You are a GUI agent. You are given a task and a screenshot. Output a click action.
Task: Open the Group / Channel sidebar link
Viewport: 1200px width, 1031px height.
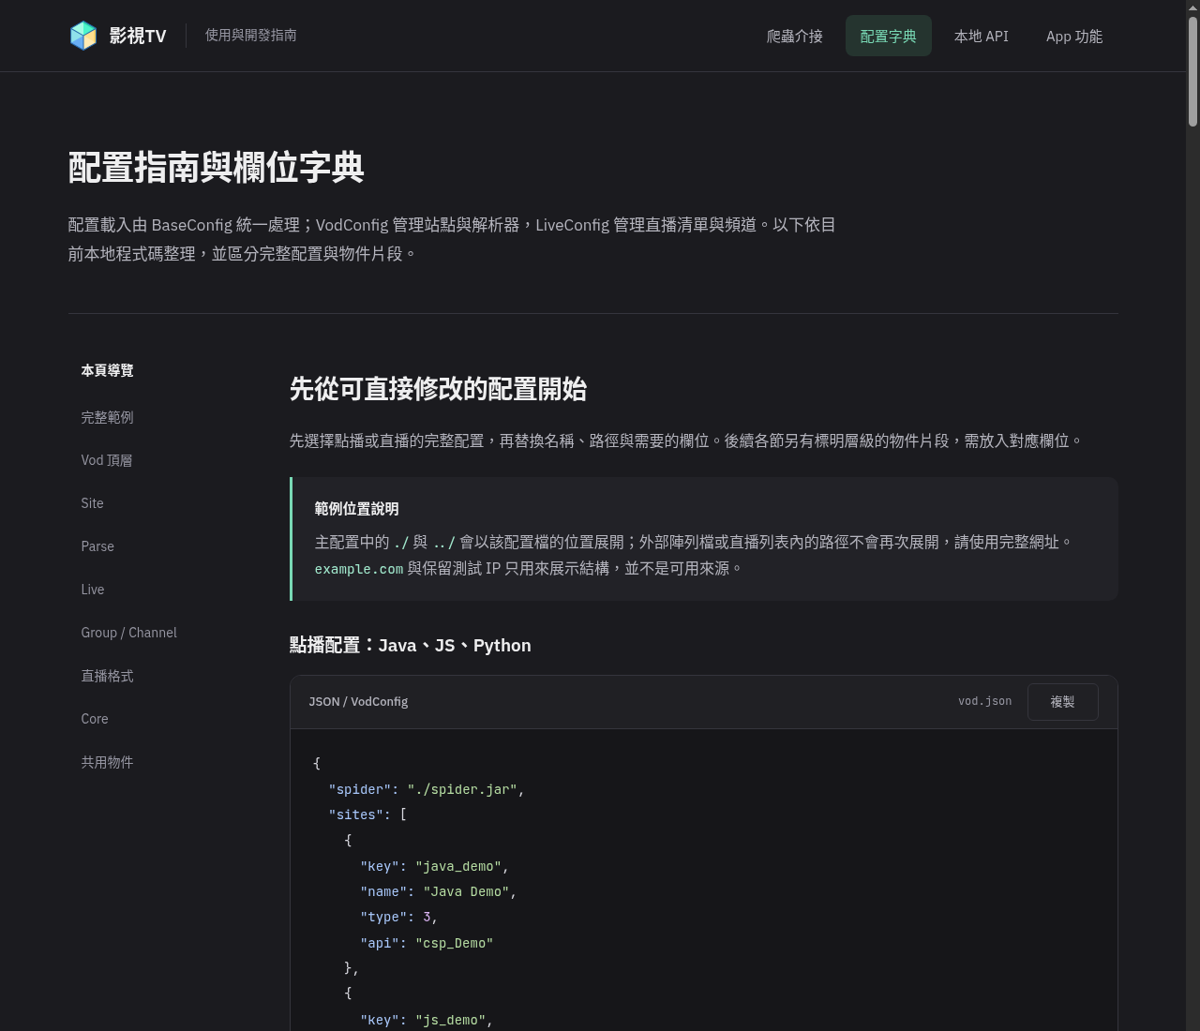click(x=129, y=632)
